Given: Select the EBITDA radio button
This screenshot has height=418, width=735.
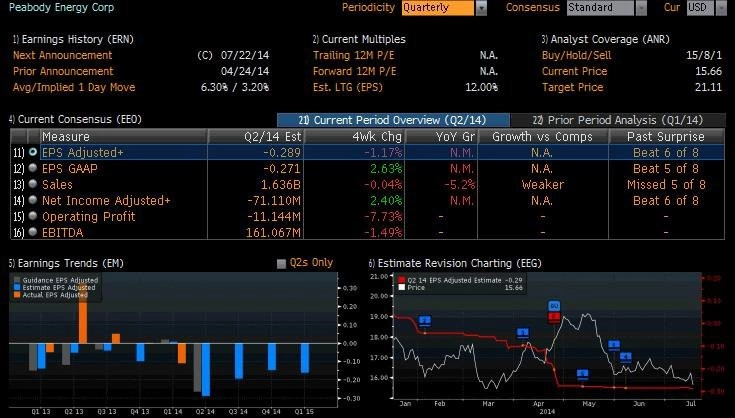Looking at the screenshot, I should click(x=33, y=231).
